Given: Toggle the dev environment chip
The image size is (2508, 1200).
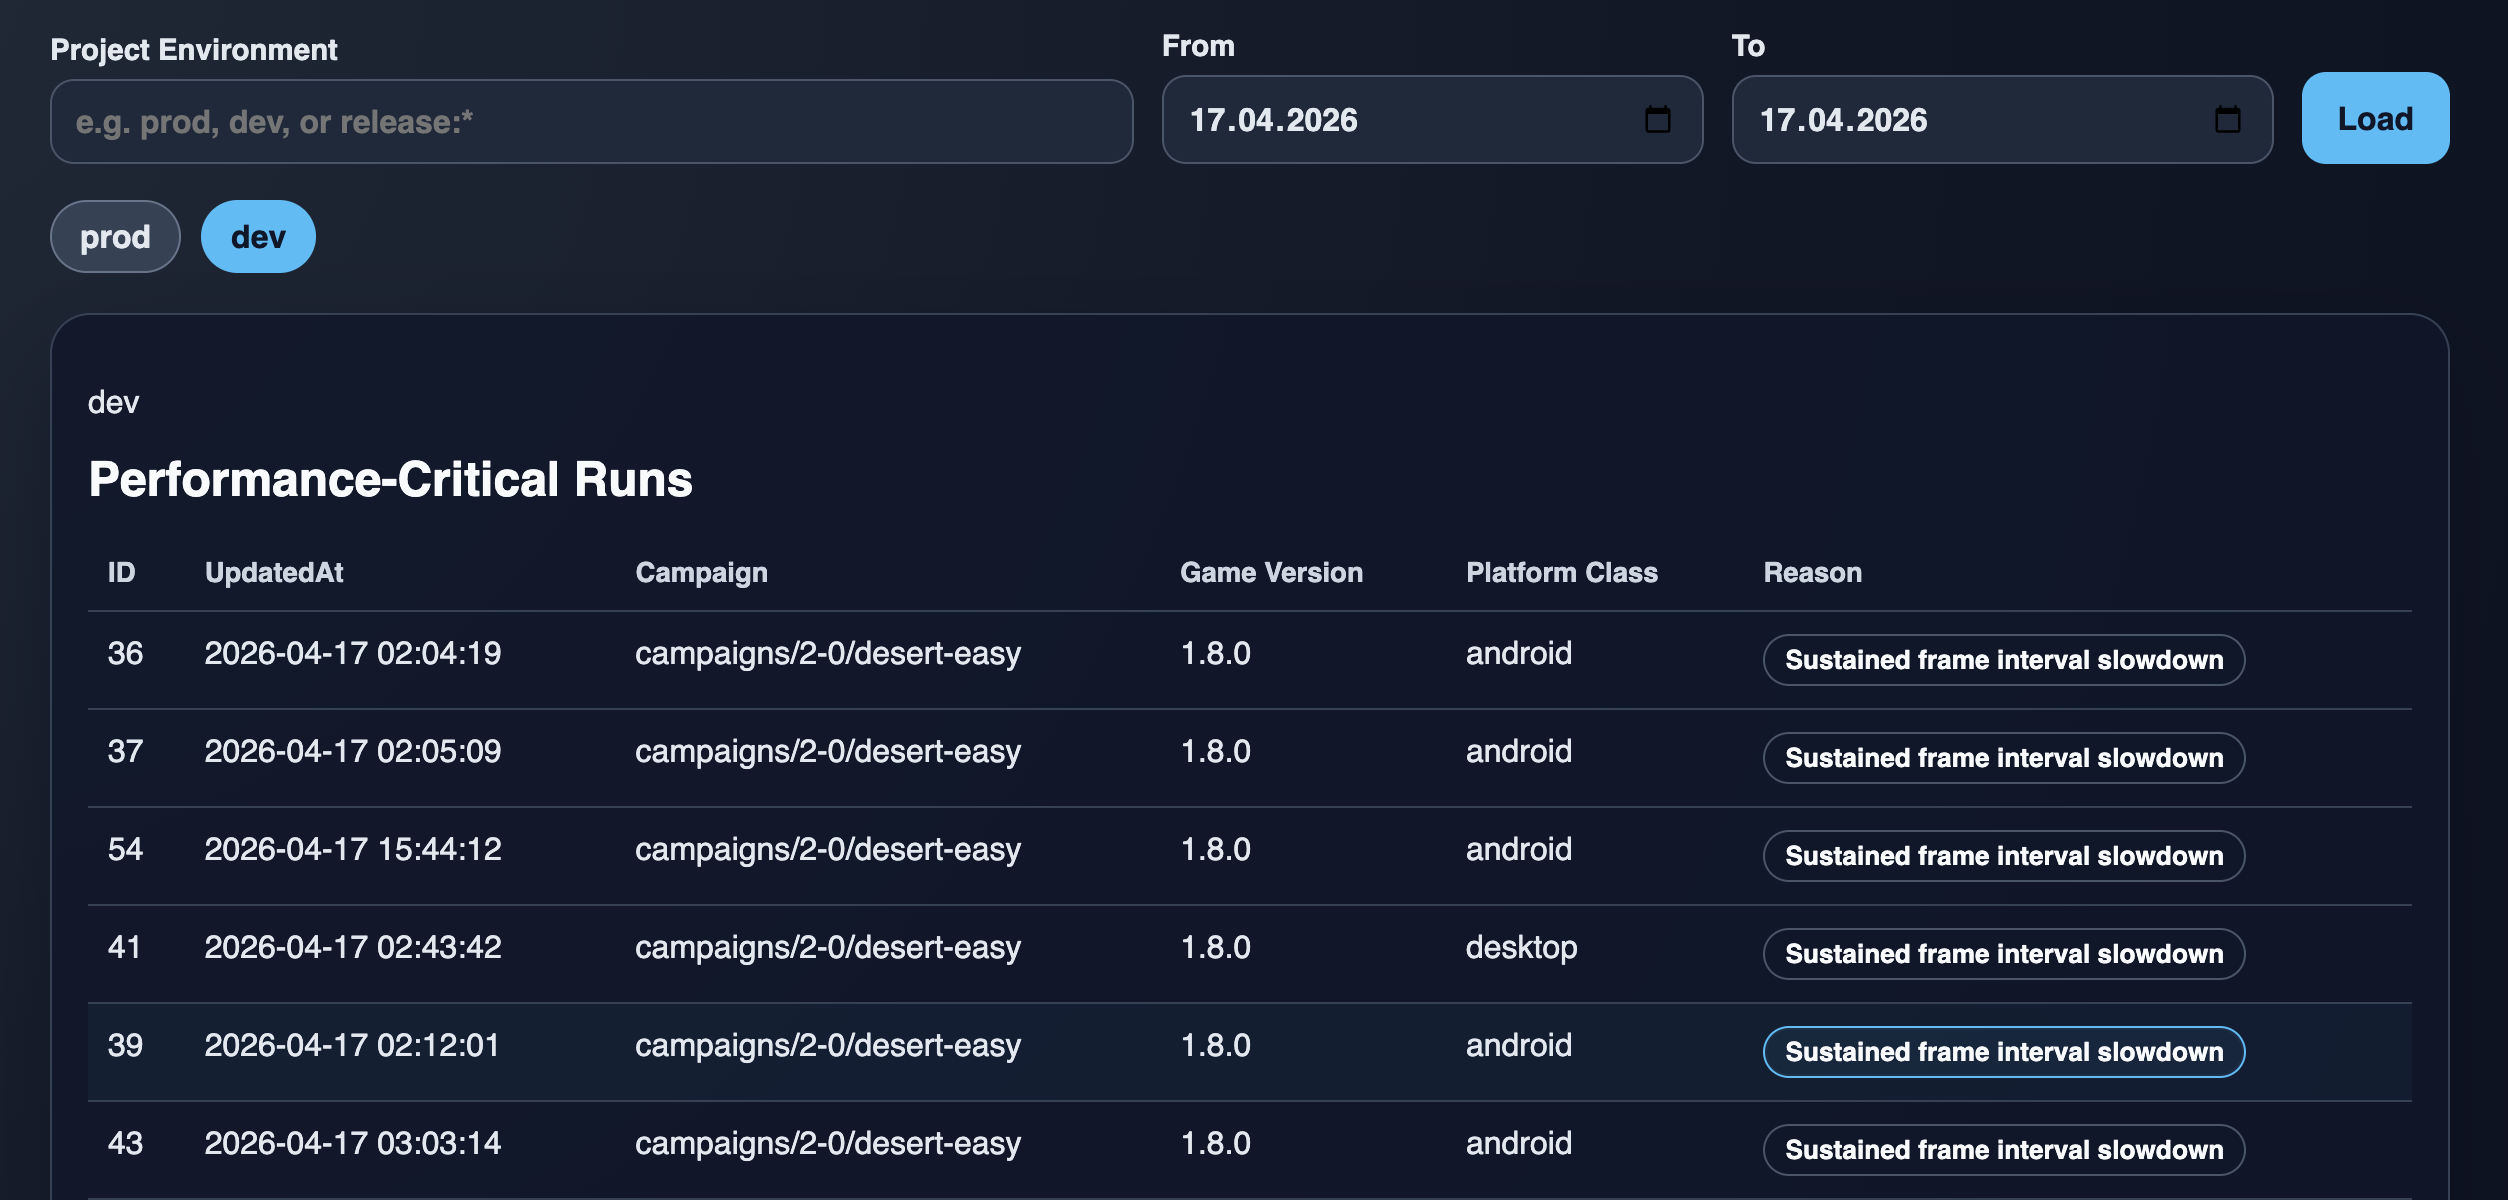Looking at the screenshot, I should (x=258, y=237).
